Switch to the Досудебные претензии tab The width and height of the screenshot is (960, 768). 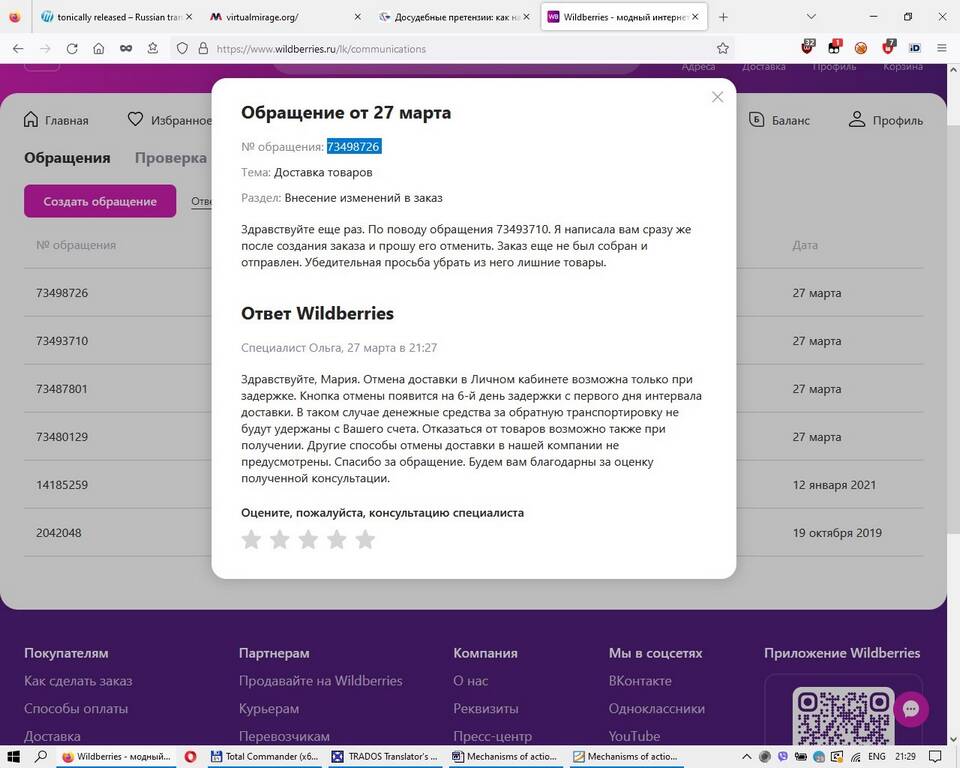[454, 17]
